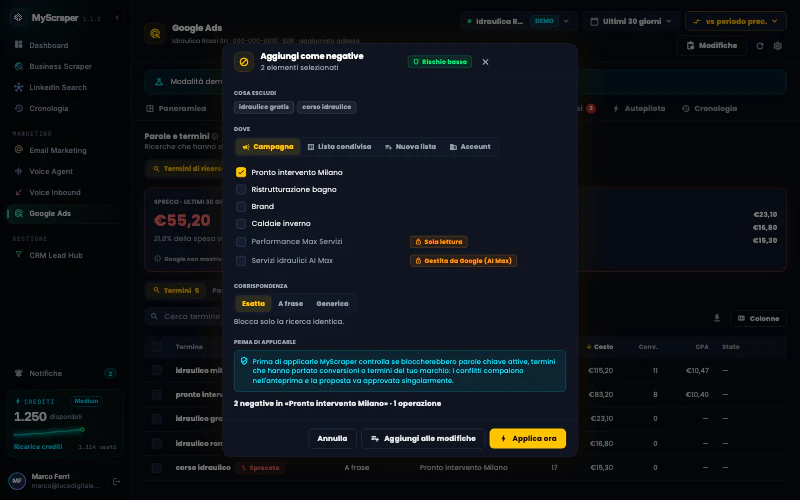
Task: Check the Caldaie inverno campaign
Action: (x=241, y=223)
